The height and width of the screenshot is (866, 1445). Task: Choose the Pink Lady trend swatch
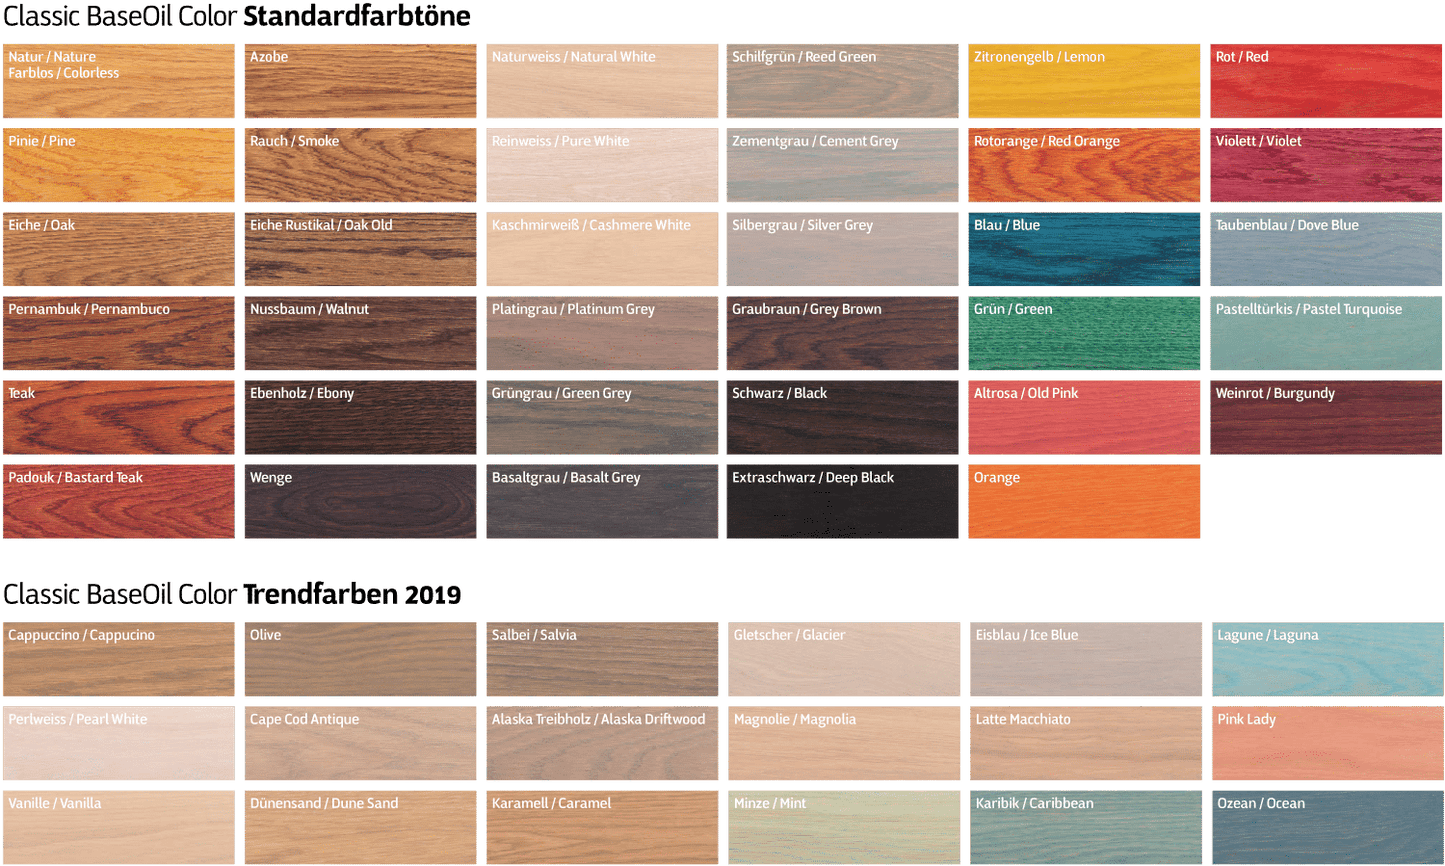click(x=1327, y=744)
